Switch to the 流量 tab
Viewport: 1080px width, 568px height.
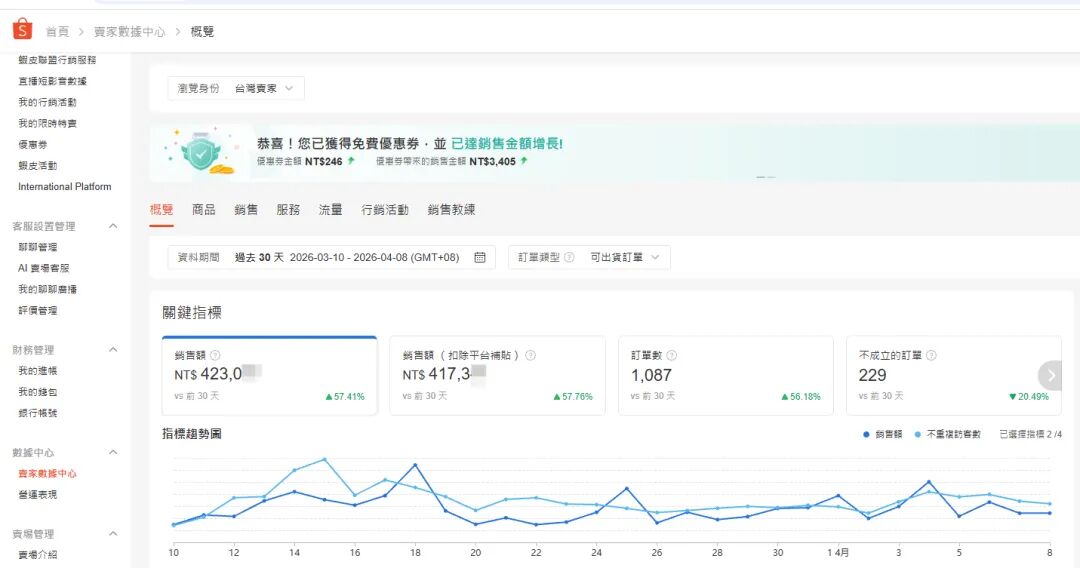[x=331, y=209]
